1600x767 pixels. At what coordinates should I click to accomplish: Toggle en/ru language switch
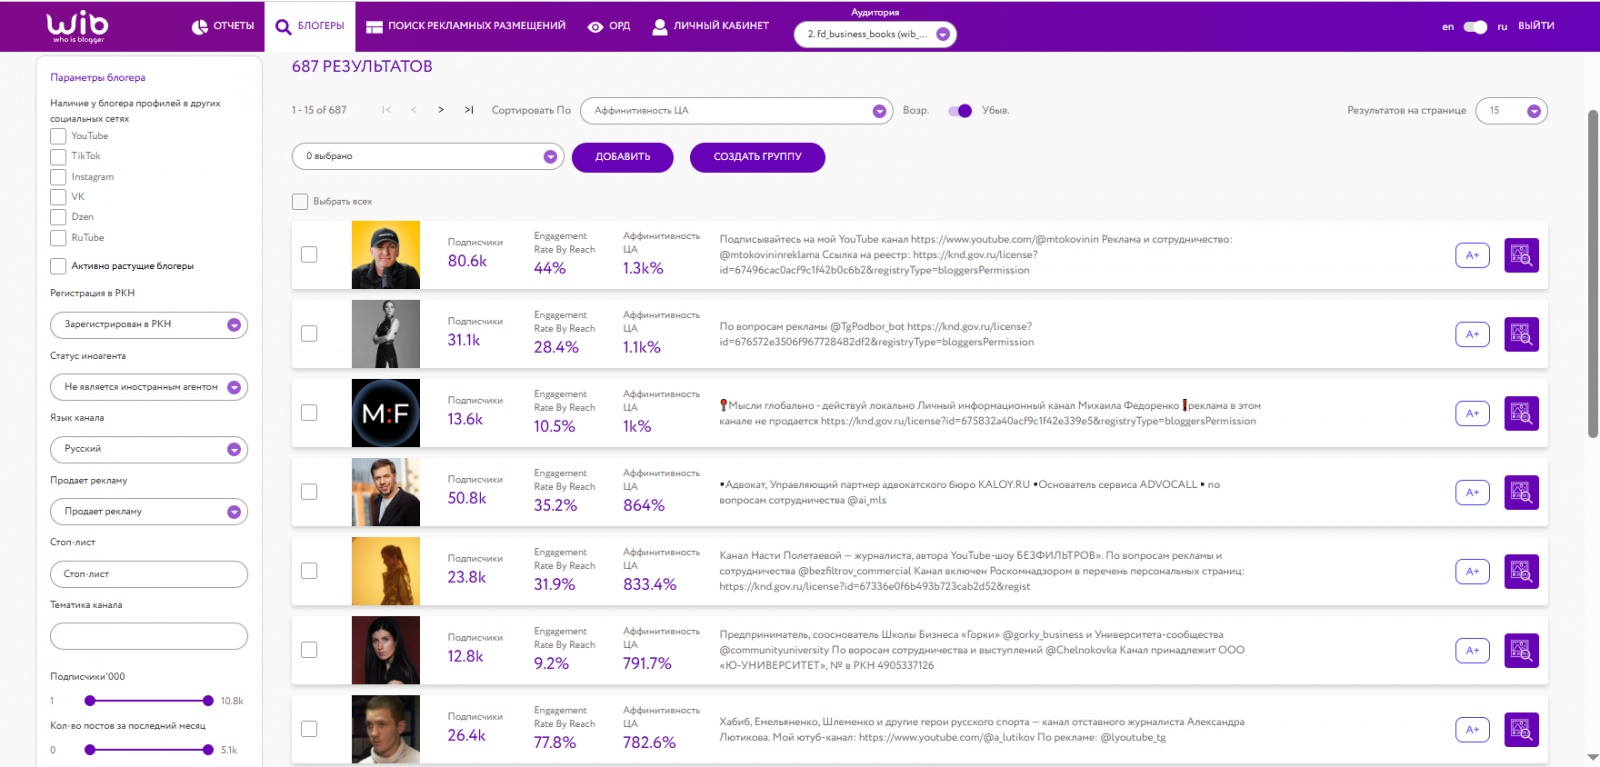1475,27
